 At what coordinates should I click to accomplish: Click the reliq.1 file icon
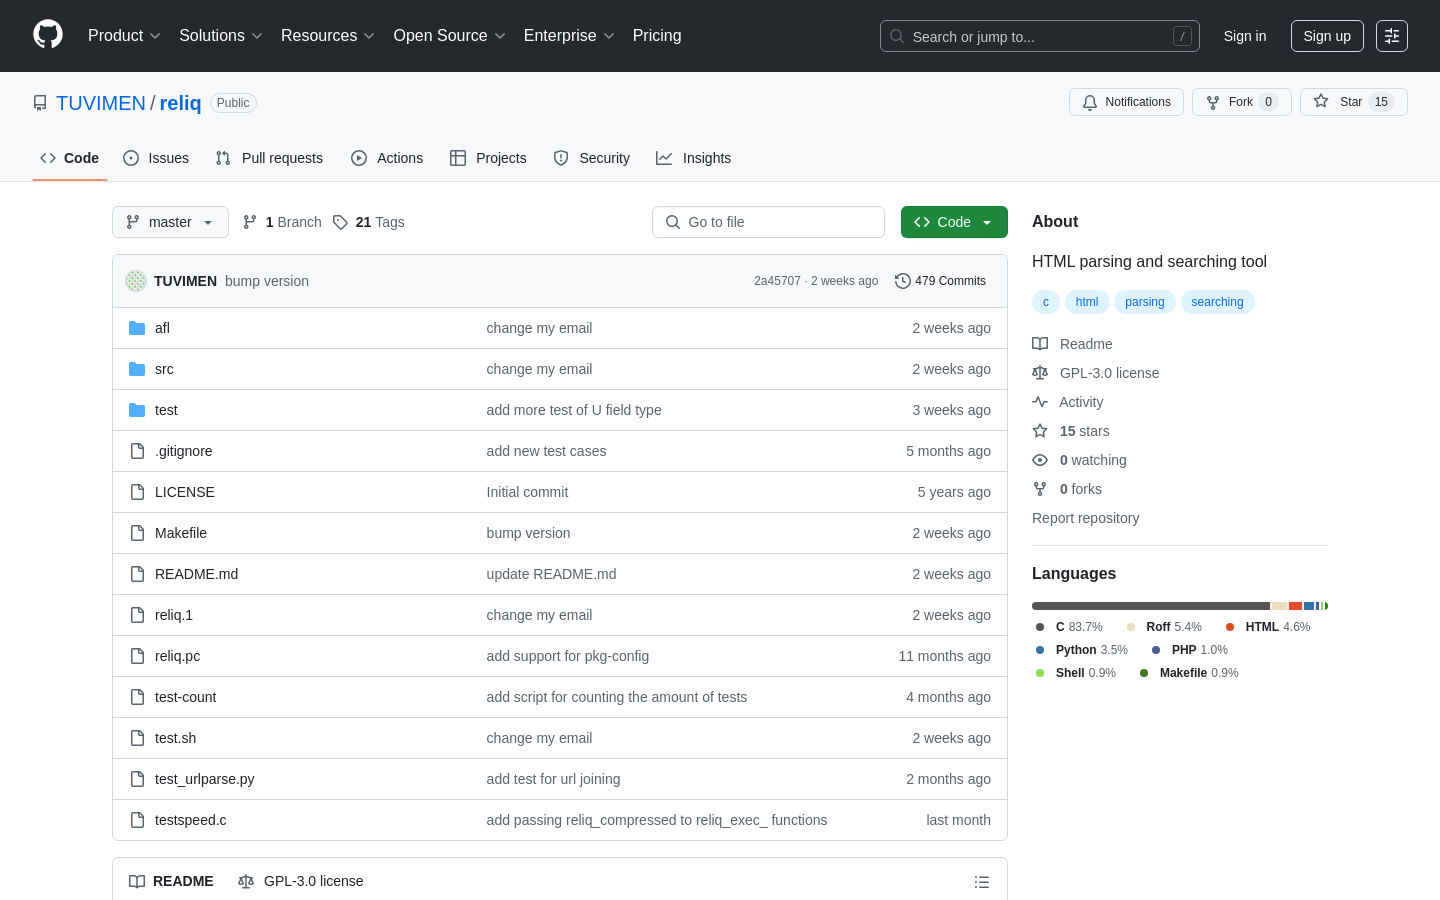137,615
